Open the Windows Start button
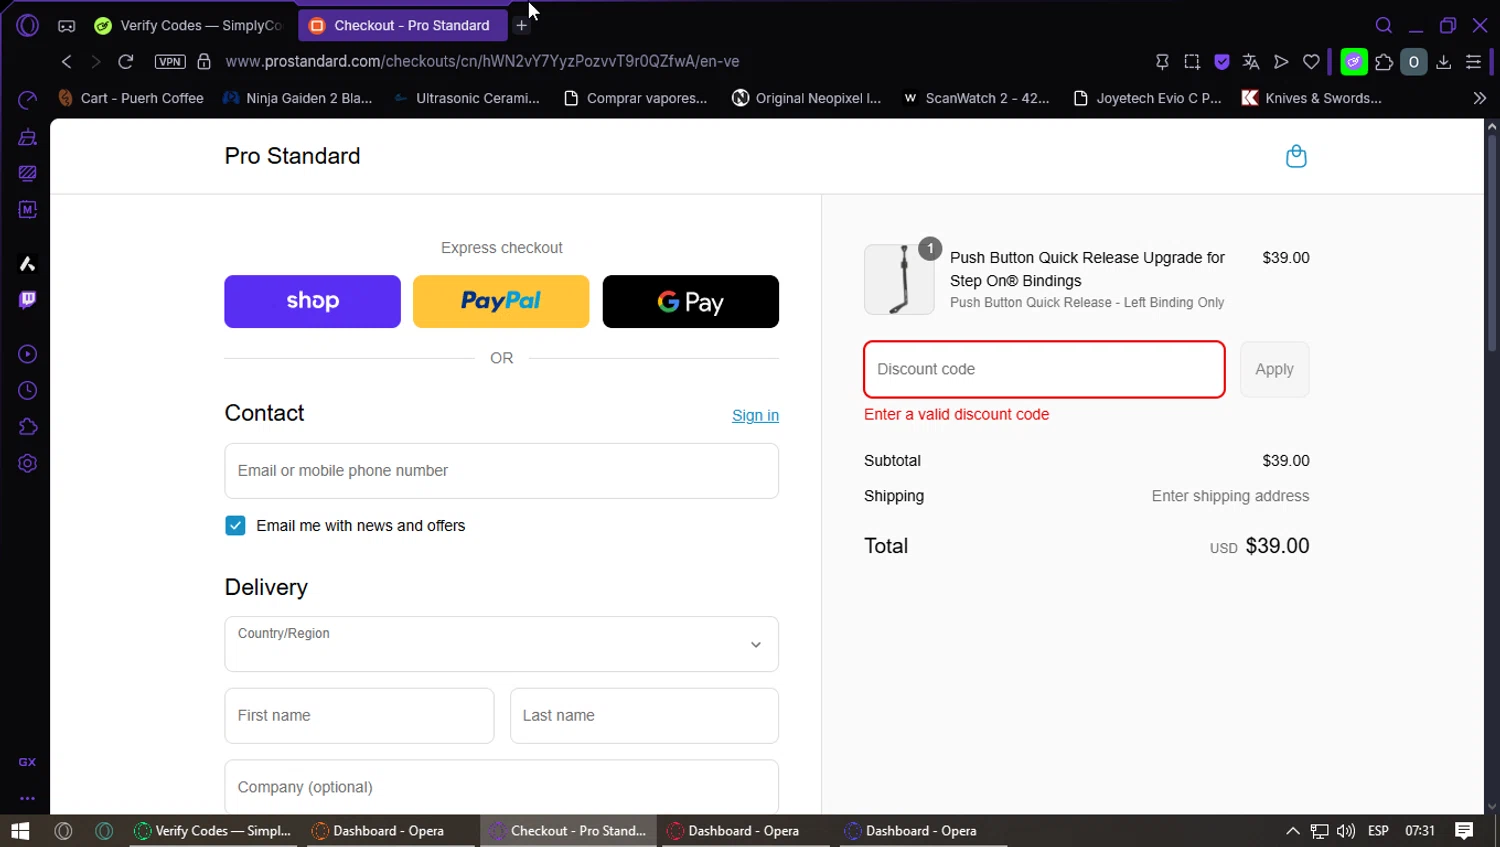1500x847 pixels. point(20,831)
